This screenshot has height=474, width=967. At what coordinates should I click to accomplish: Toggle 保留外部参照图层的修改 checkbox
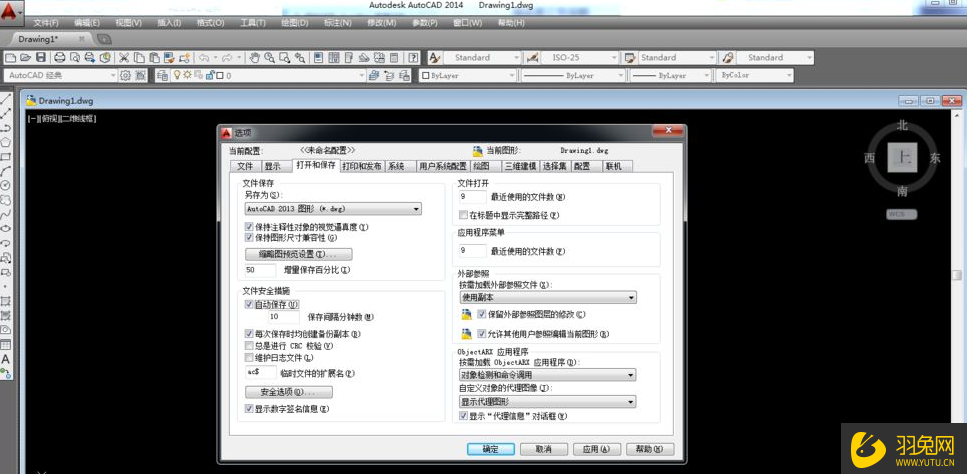(482, 314)
